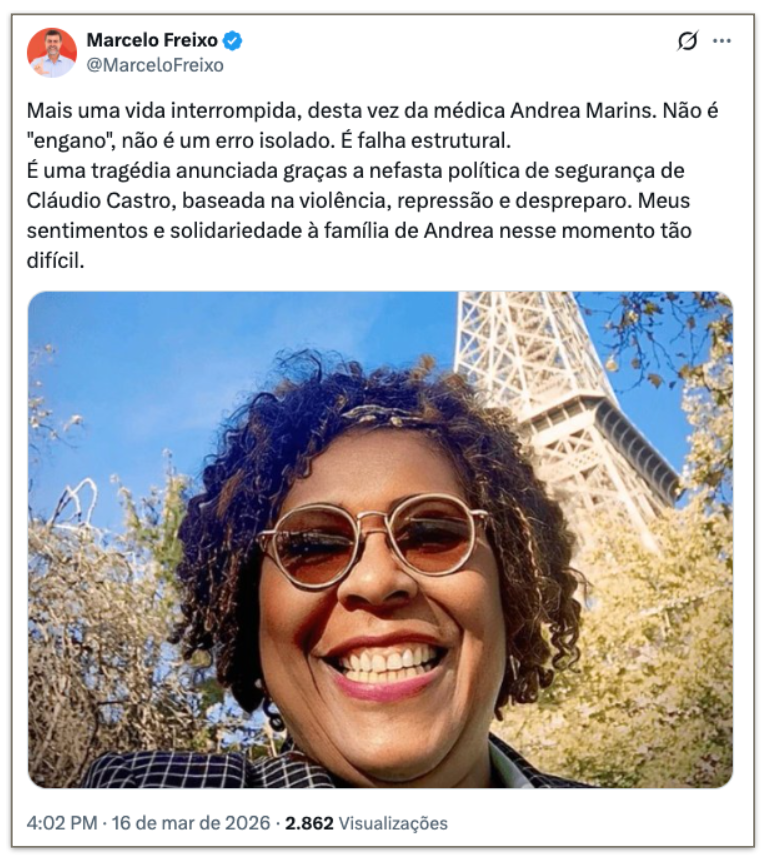This screenshot has height=864, width=768.
Task: Click the Visualizações label
Action: coord(393,823)
